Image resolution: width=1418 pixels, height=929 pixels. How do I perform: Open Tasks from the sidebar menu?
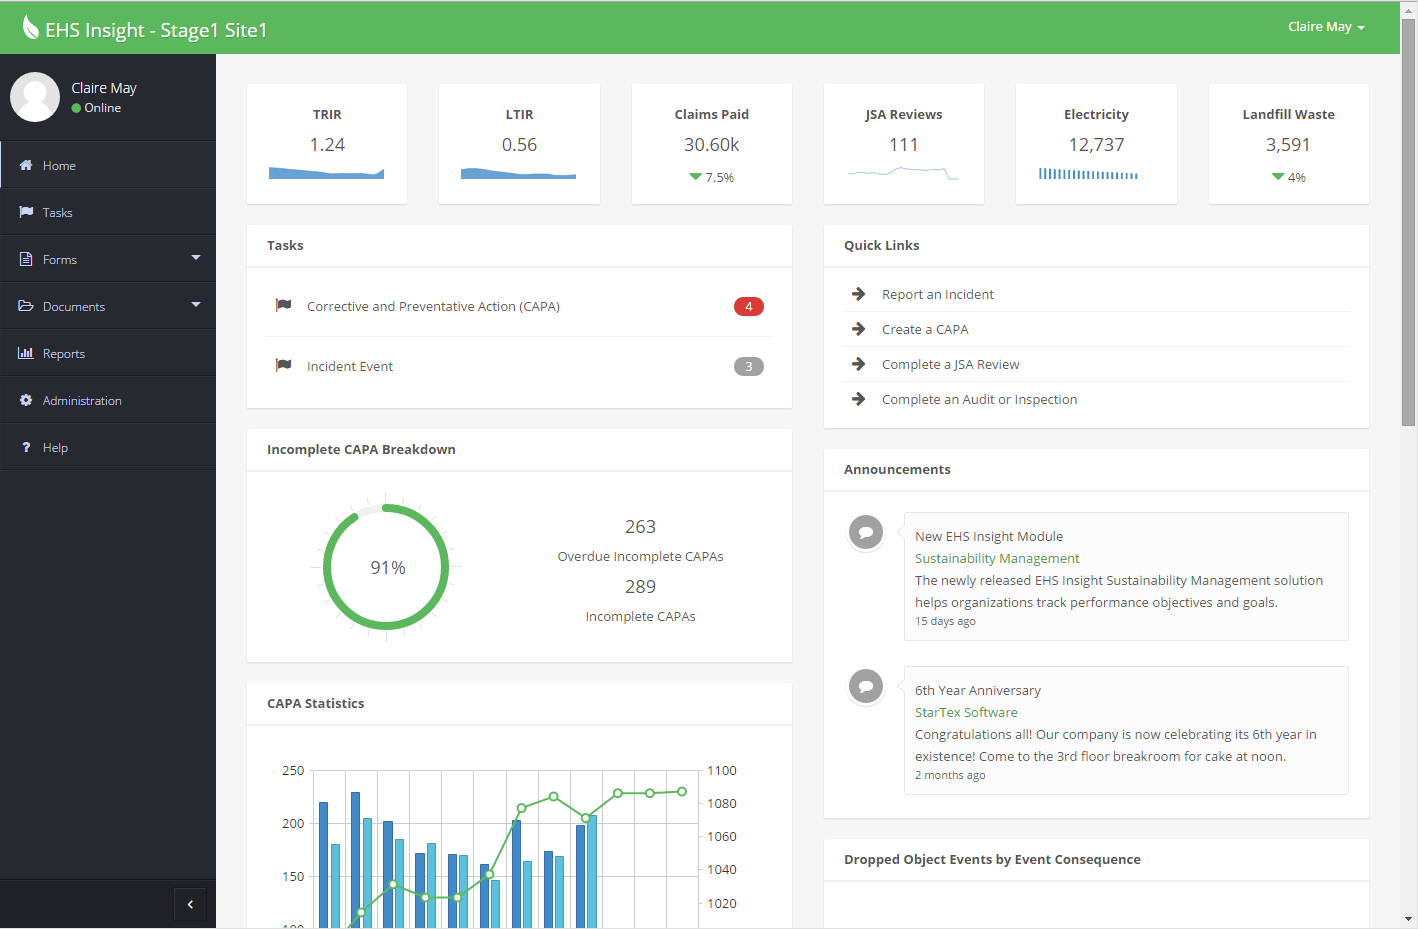[59, 212]
